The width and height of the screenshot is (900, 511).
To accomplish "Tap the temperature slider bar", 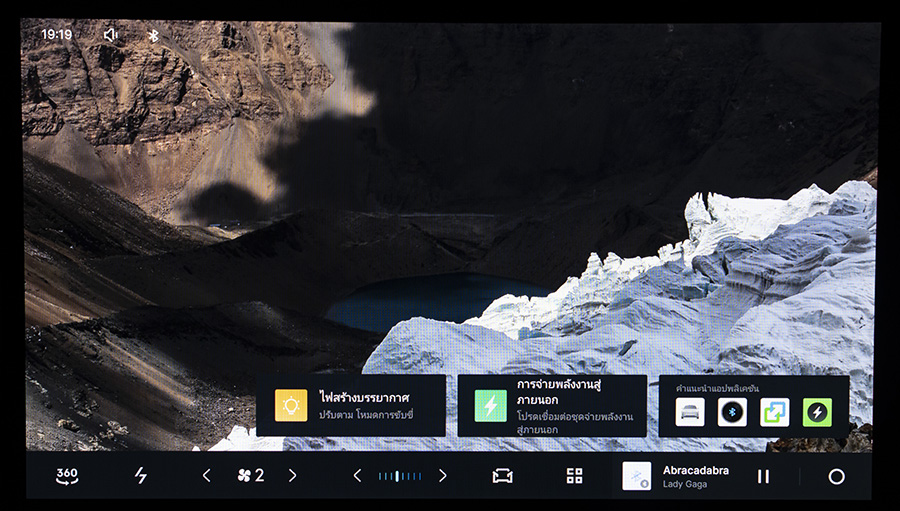I will tap(400, 476).
